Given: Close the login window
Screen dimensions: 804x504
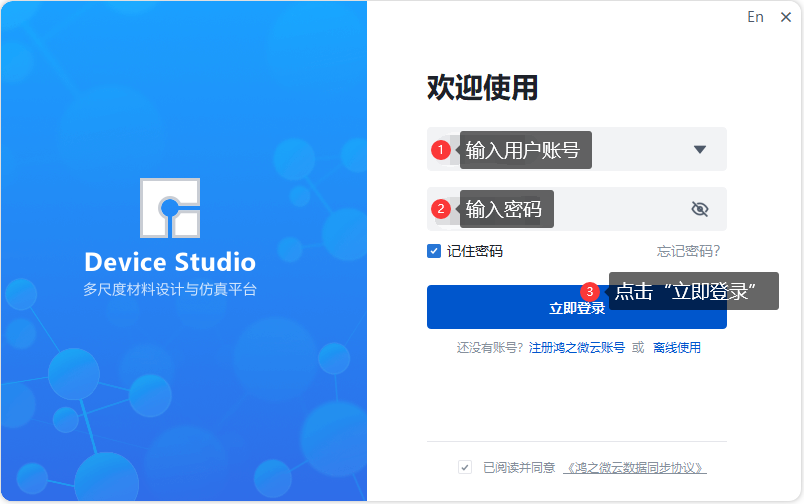Looking at the screenshot, I should (x=785, y=17).
